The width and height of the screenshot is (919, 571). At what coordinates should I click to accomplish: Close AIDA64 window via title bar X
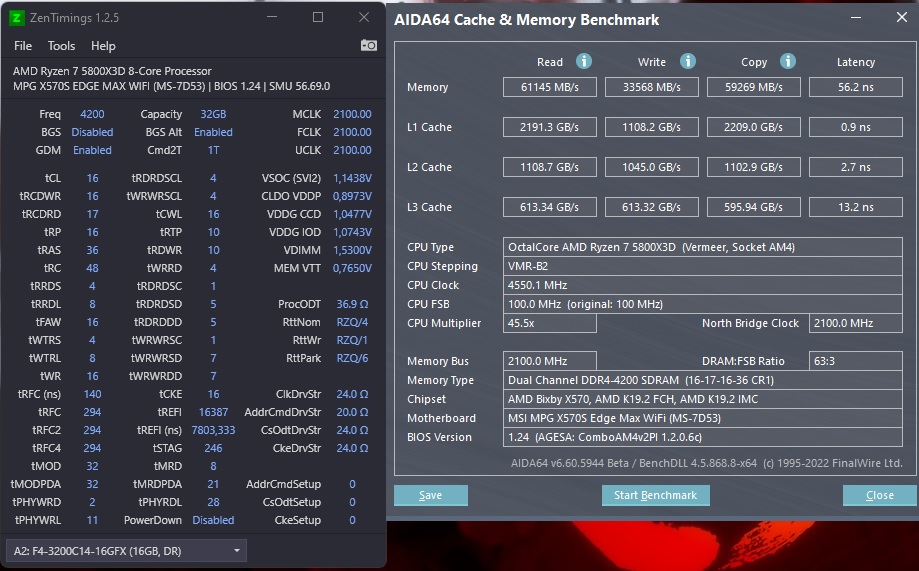pyautogui.click(x=902, y=18)
